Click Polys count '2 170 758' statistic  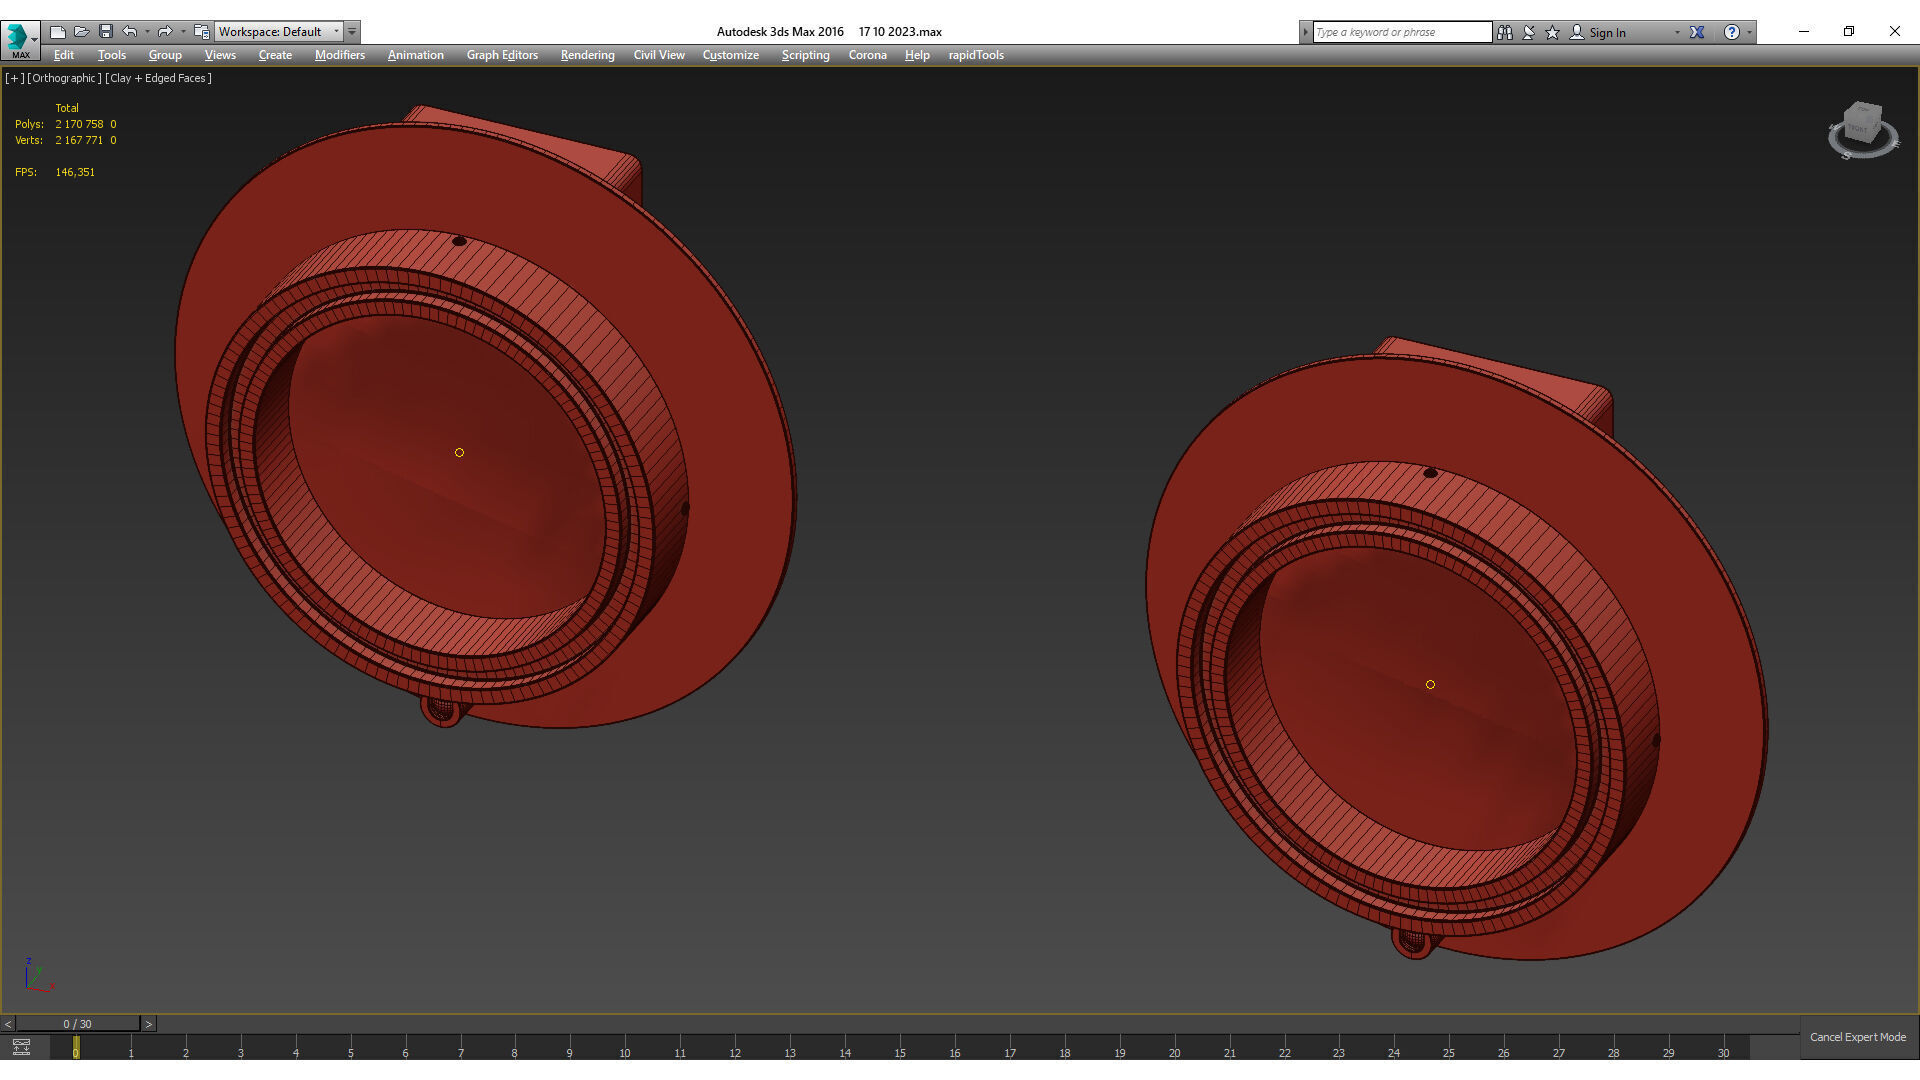click(x=79, y=124)
